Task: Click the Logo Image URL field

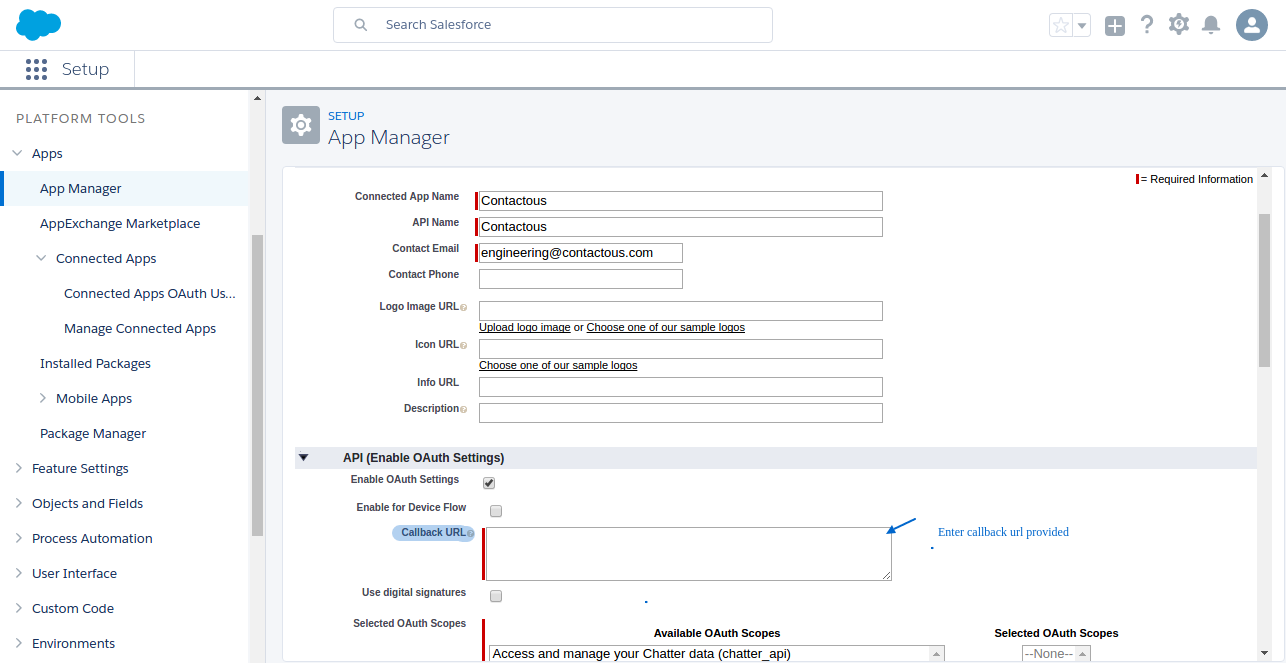Action: tap(681, 311)
